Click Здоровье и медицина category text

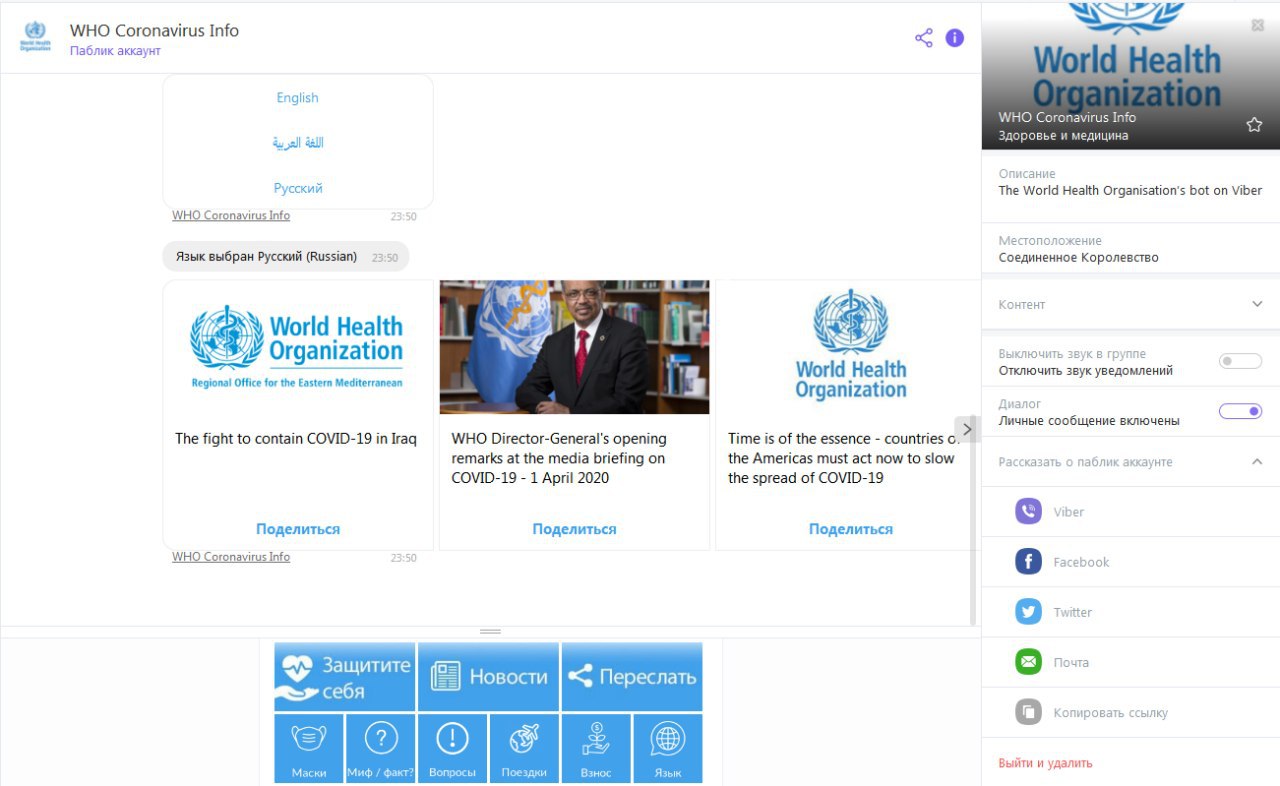click(1063, 135)
